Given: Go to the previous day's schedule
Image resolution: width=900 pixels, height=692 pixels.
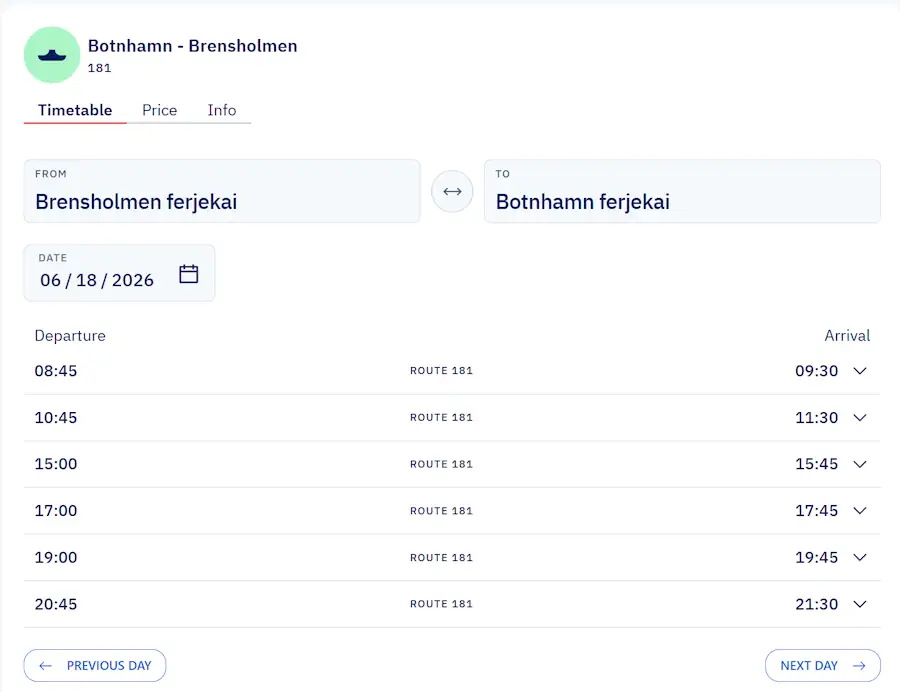Looking at the screenshot, I should coord(95,665).
